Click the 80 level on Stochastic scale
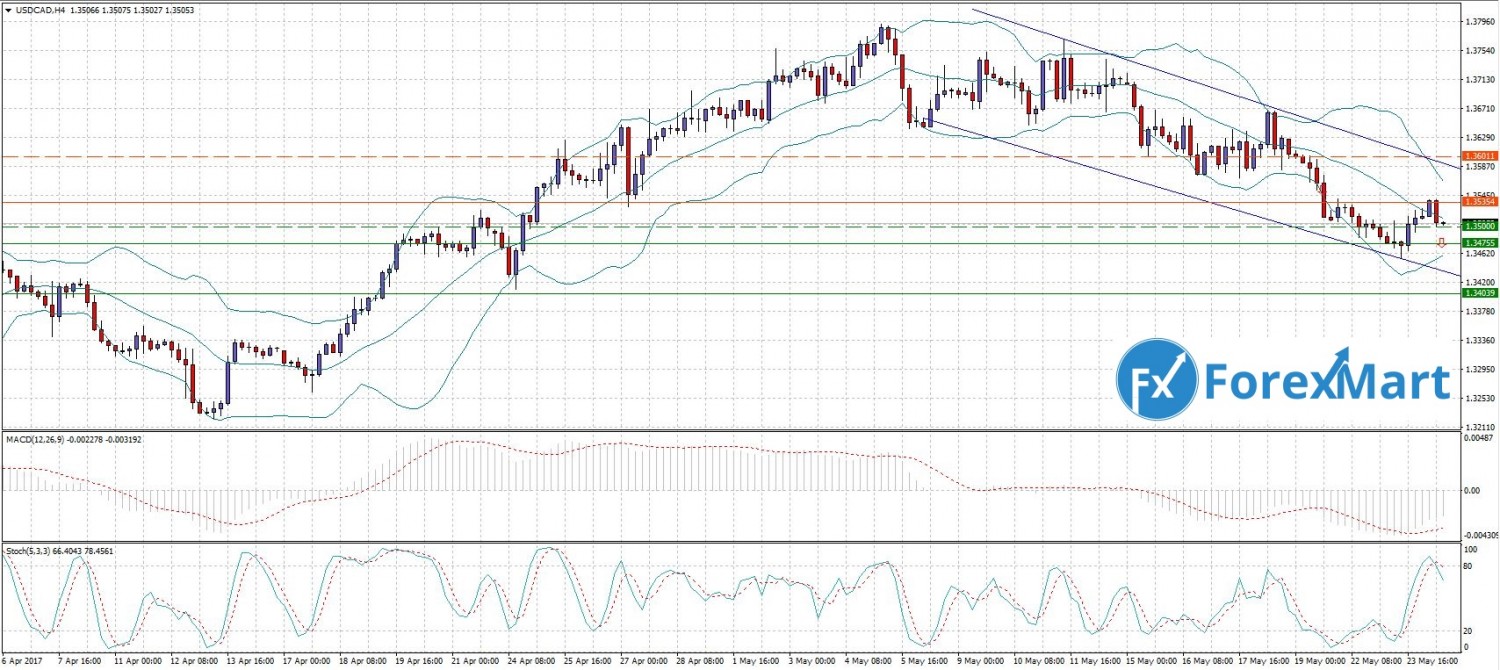 [1468, 567]
